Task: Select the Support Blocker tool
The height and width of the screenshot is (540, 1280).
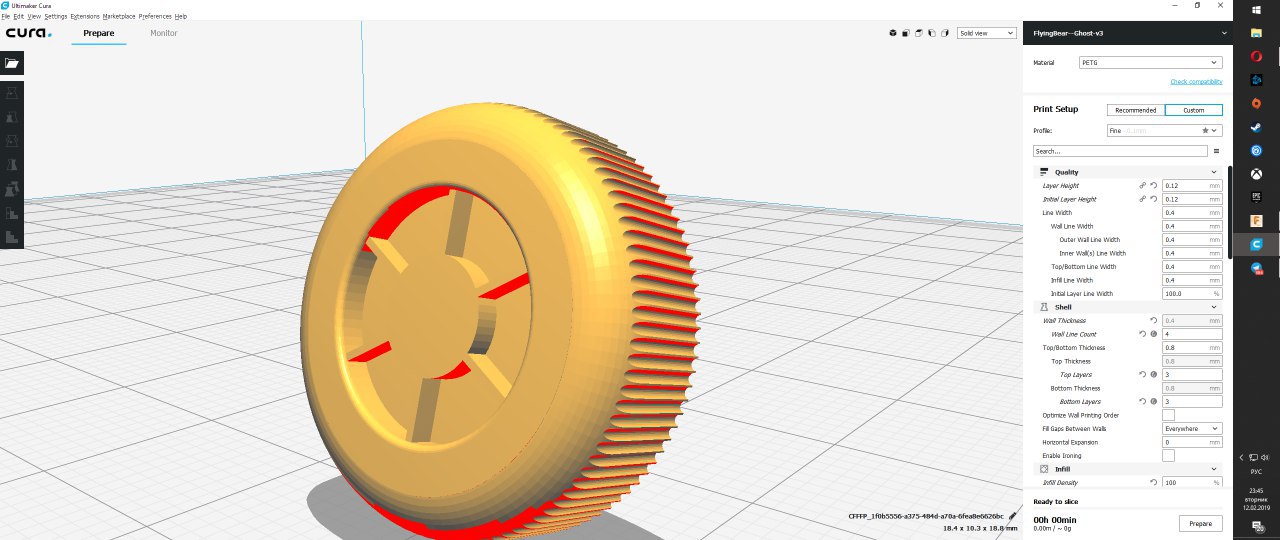Action: (12, 212)
